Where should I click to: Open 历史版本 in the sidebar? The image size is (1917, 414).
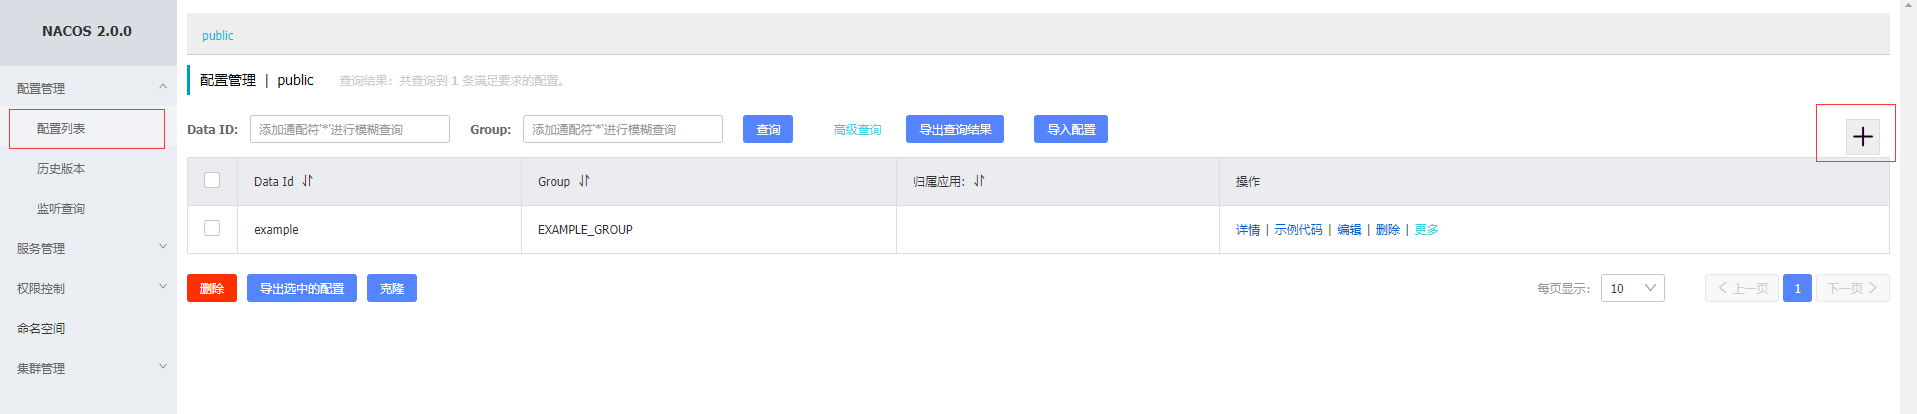pyautogui.click(x=61, y=169)
